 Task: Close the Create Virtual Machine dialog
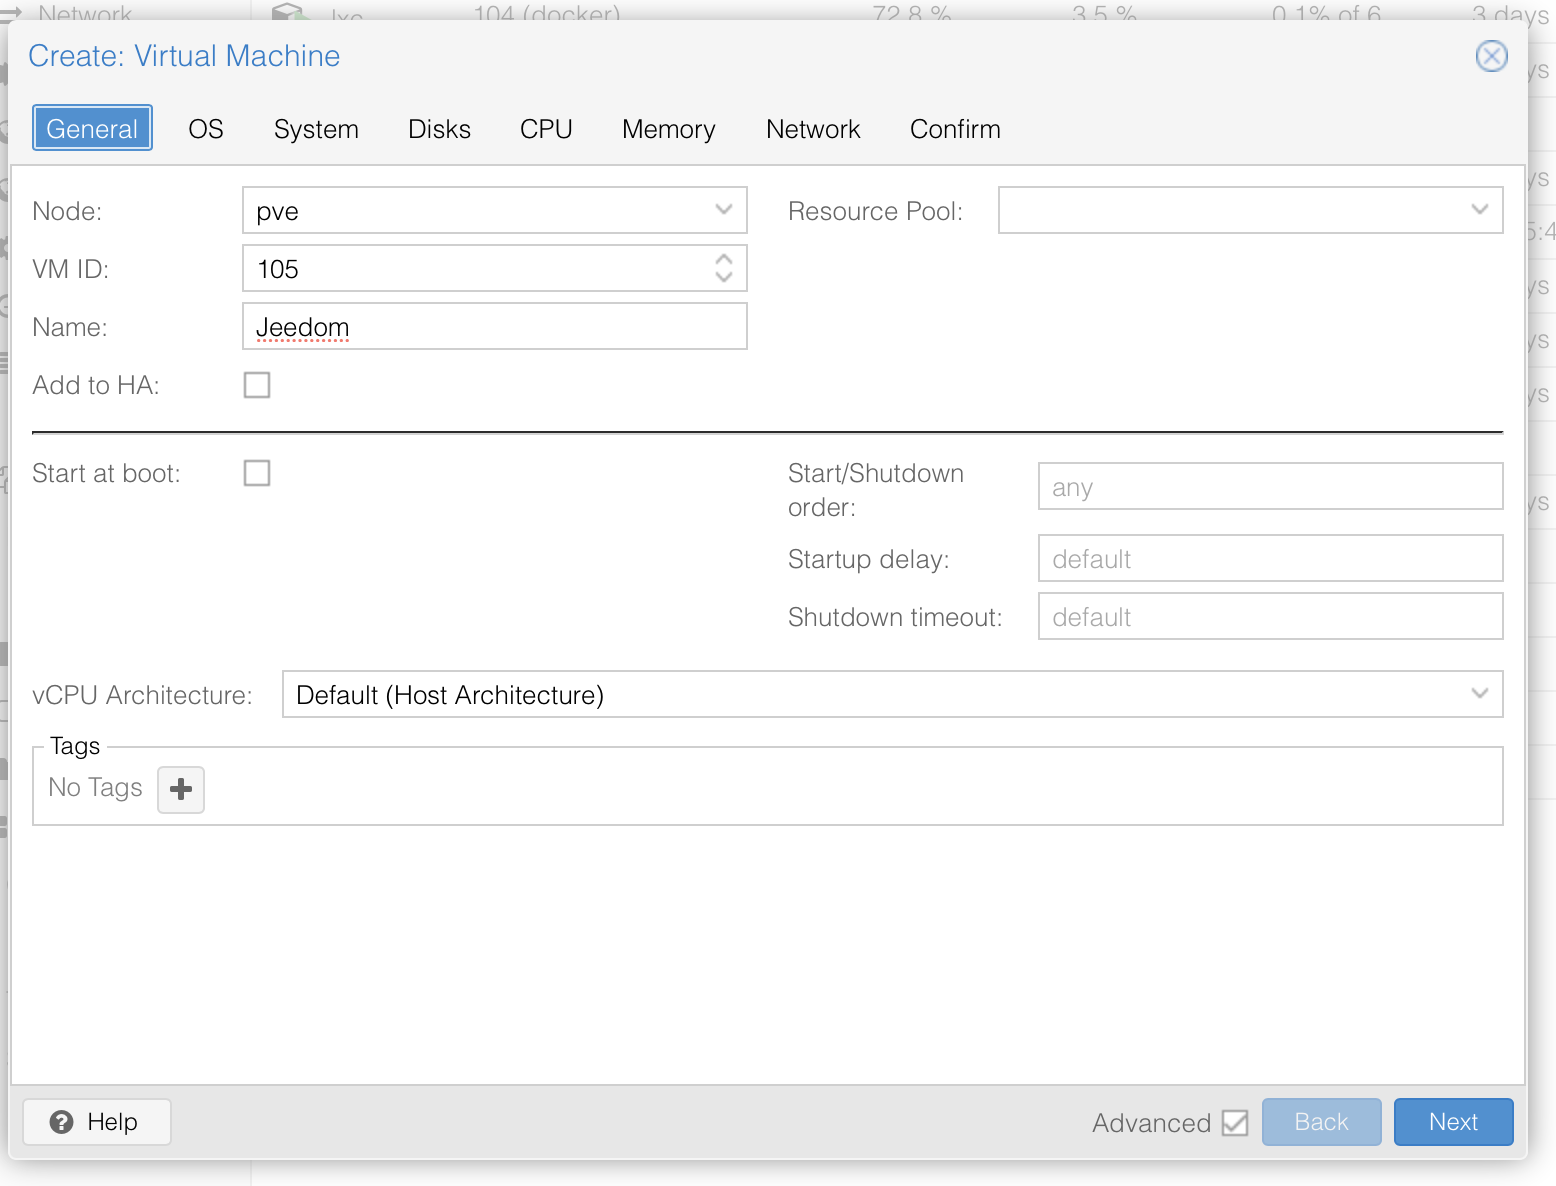tap(1492, 56)
